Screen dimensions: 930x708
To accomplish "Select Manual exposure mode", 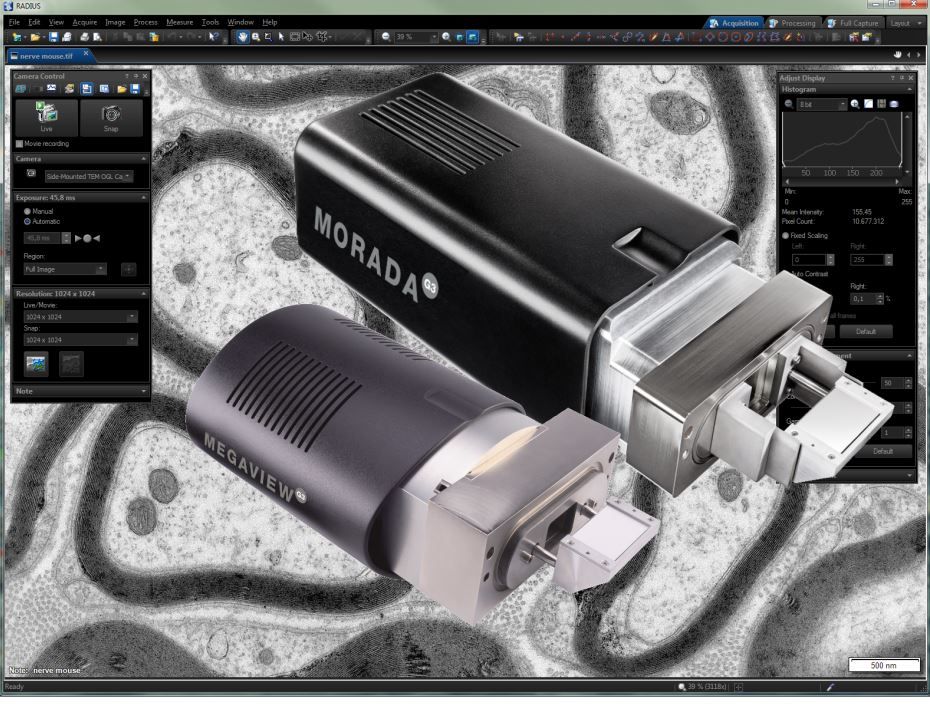I will (27, 211).
